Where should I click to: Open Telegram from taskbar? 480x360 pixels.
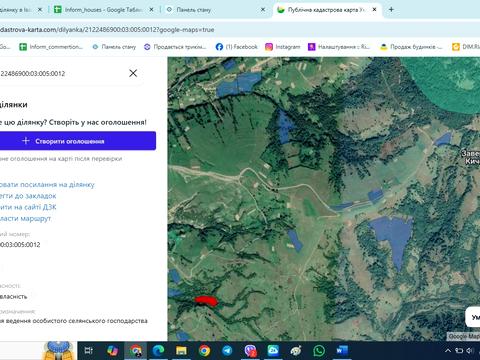227,350
